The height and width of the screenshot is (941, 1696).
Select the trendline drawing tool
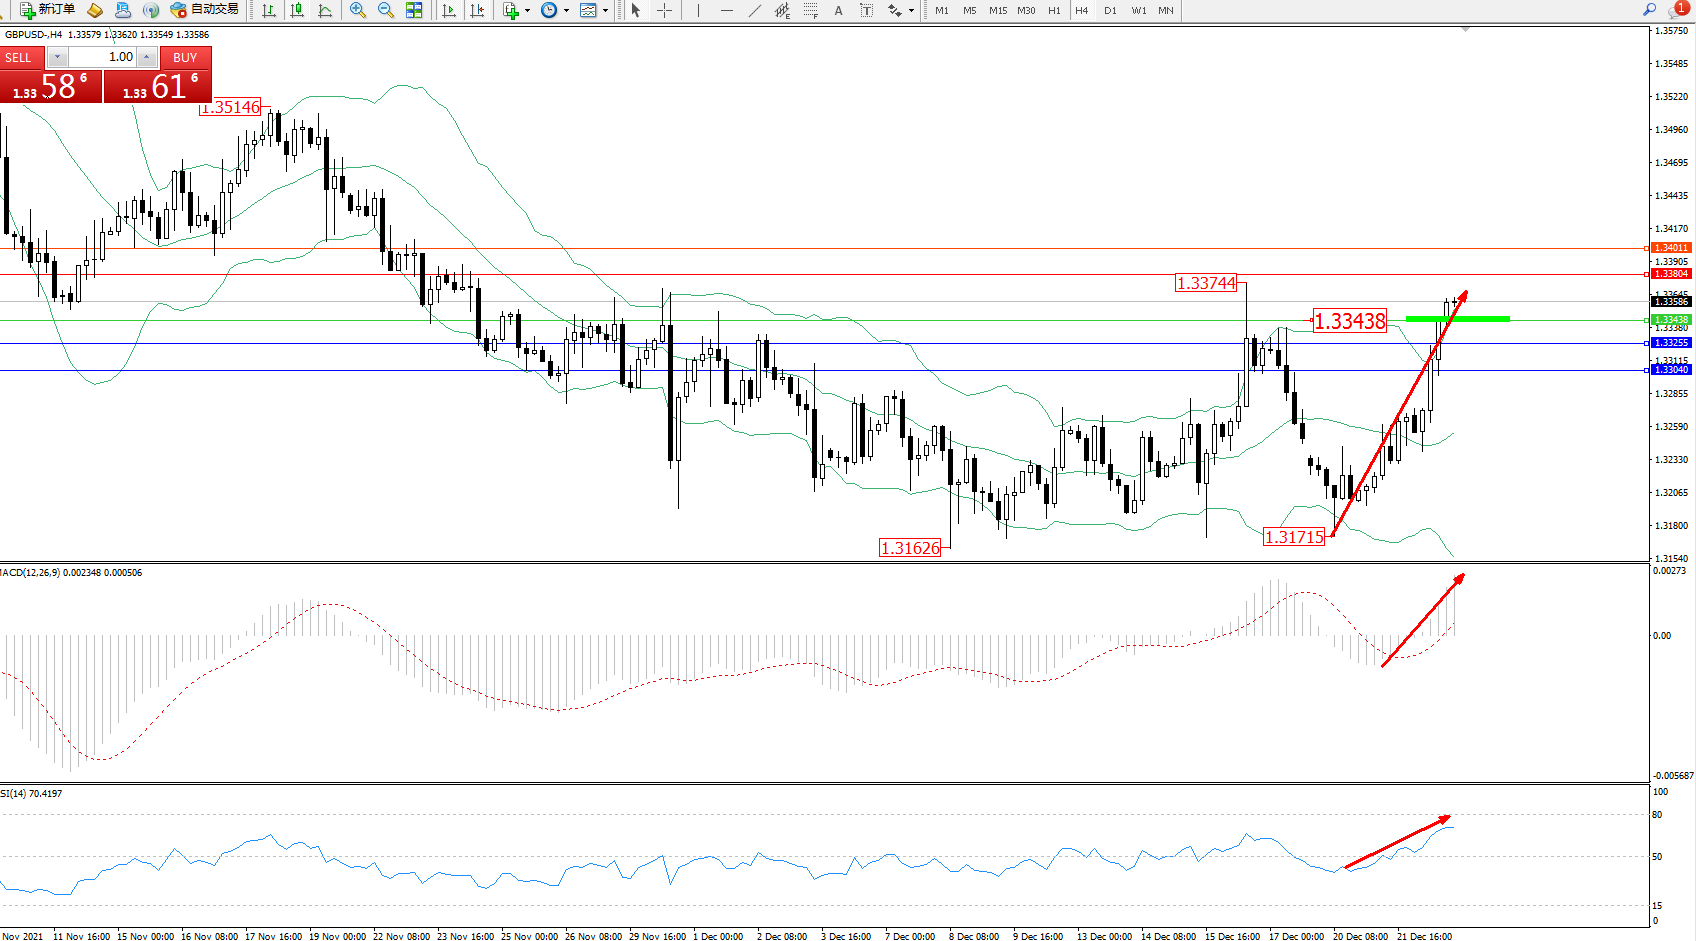pos(754,10)
